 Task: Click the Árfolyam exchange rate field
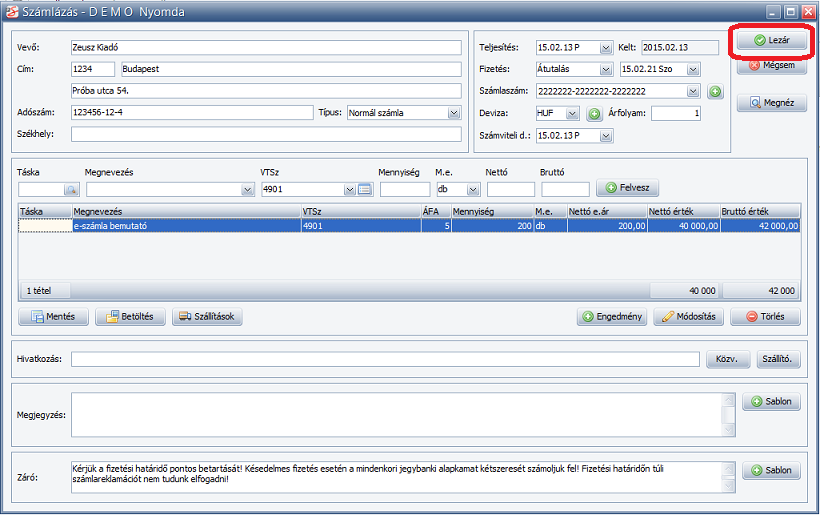coord(676,113)
